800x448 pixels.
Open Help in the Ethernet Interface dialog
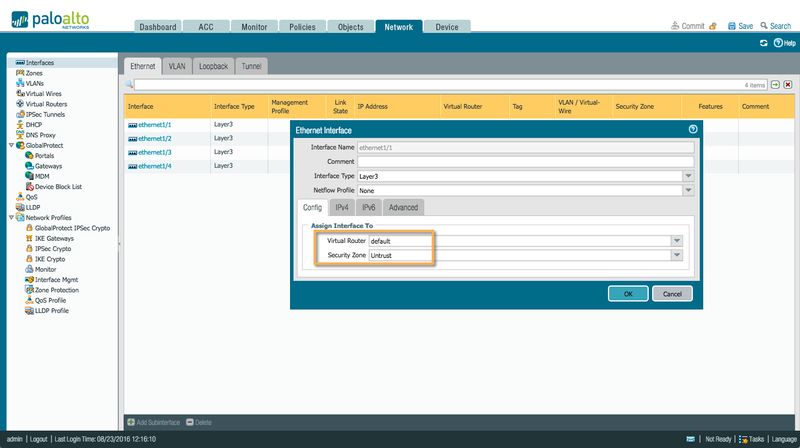(x=692, y=130)
